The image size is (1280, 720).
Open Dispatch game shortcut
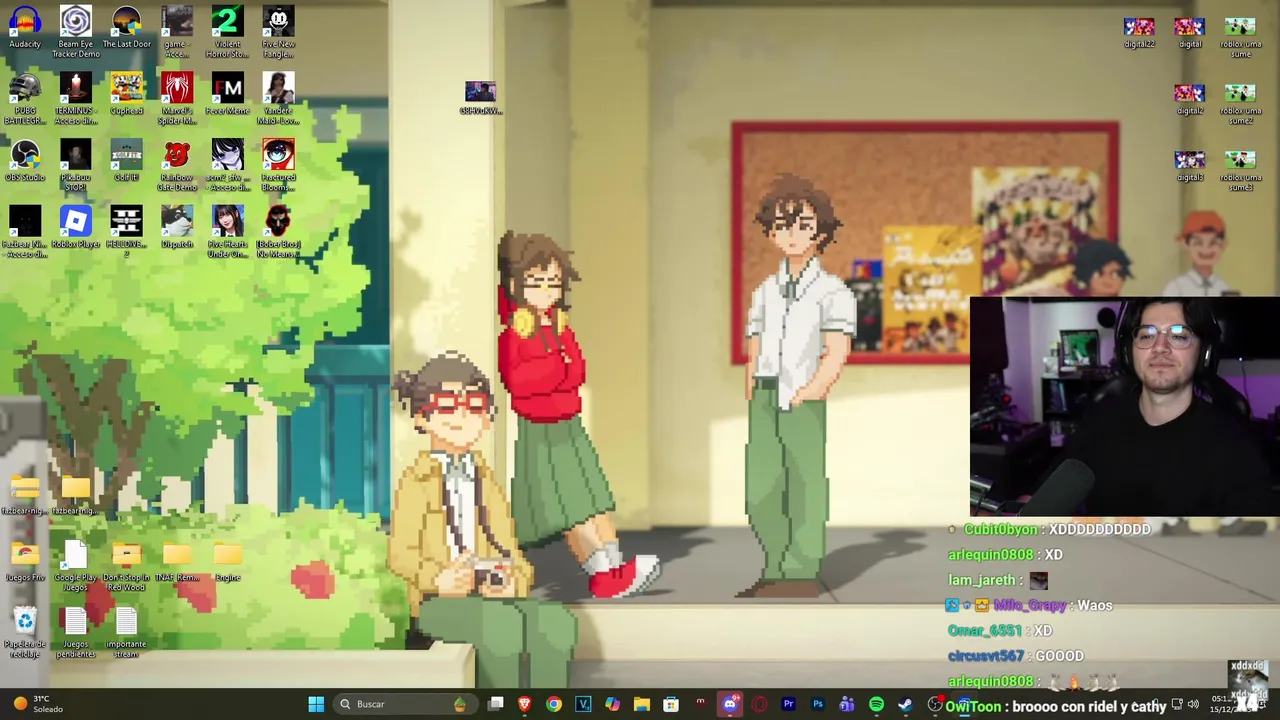(x=177, y=228)
